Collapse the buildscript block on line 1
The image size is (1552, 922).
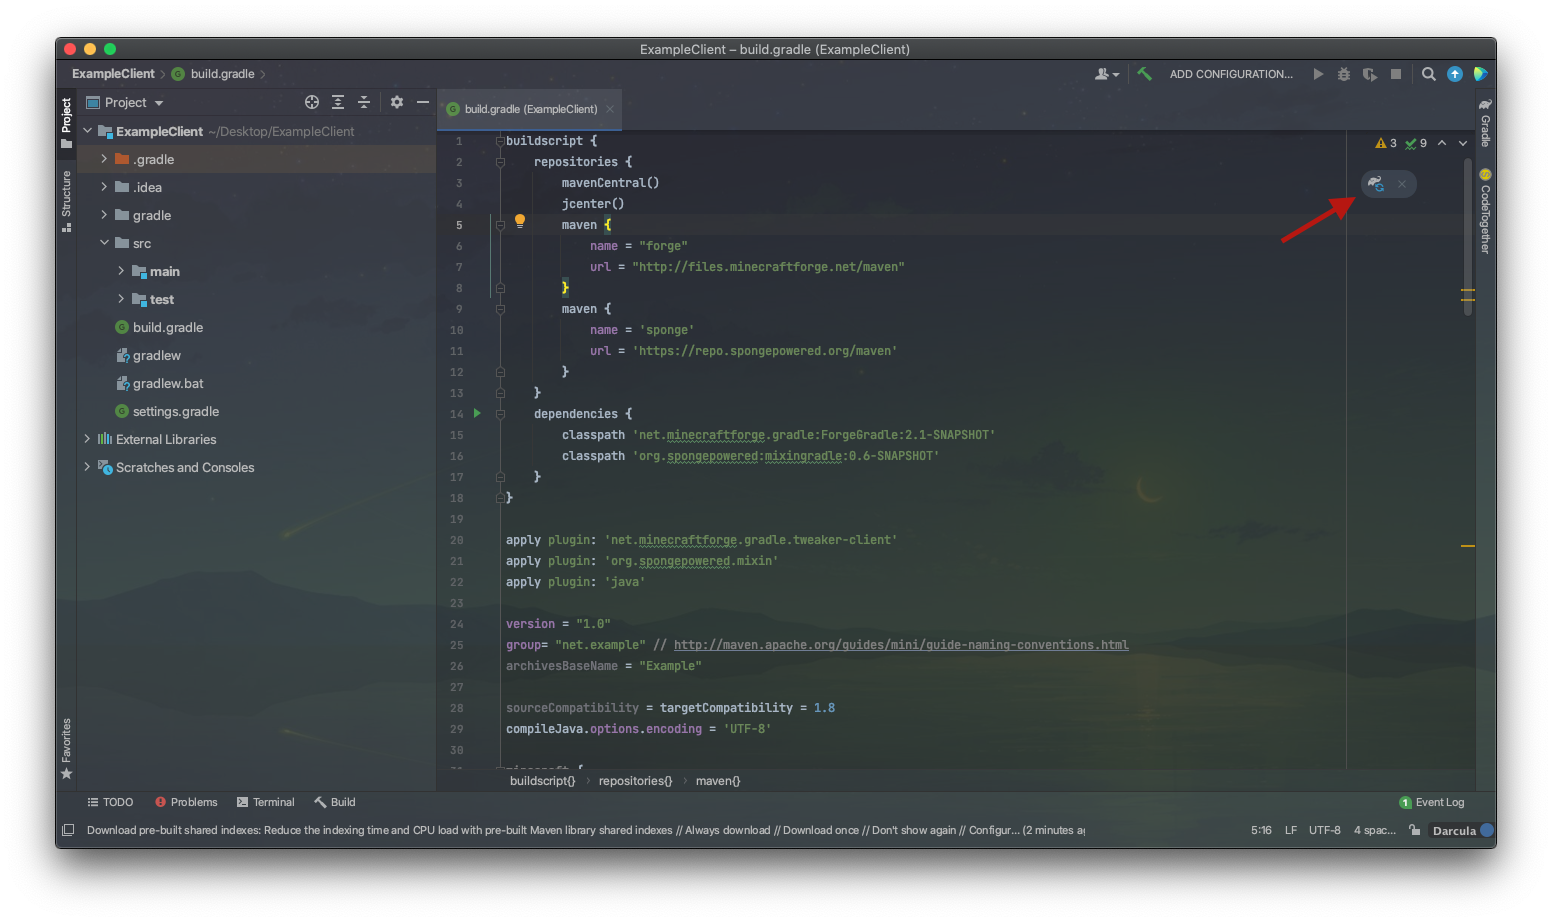[500, 141]
